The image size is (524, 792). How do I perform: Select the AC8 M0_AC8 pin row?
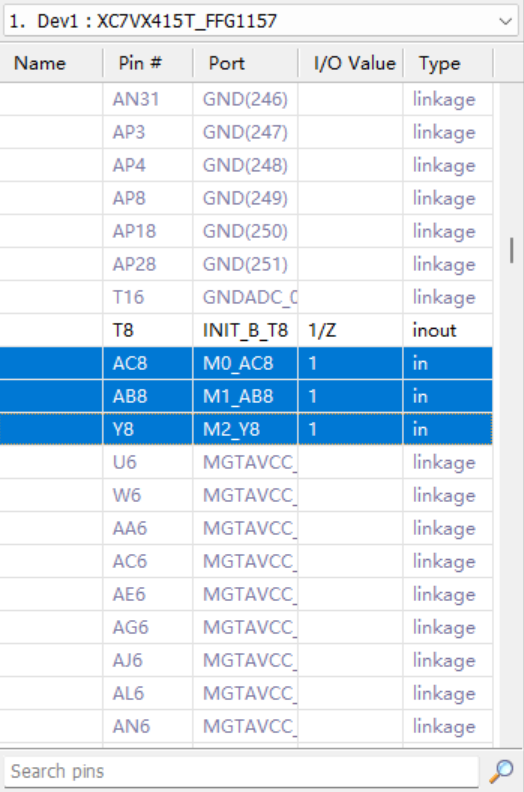pos(246,363)
